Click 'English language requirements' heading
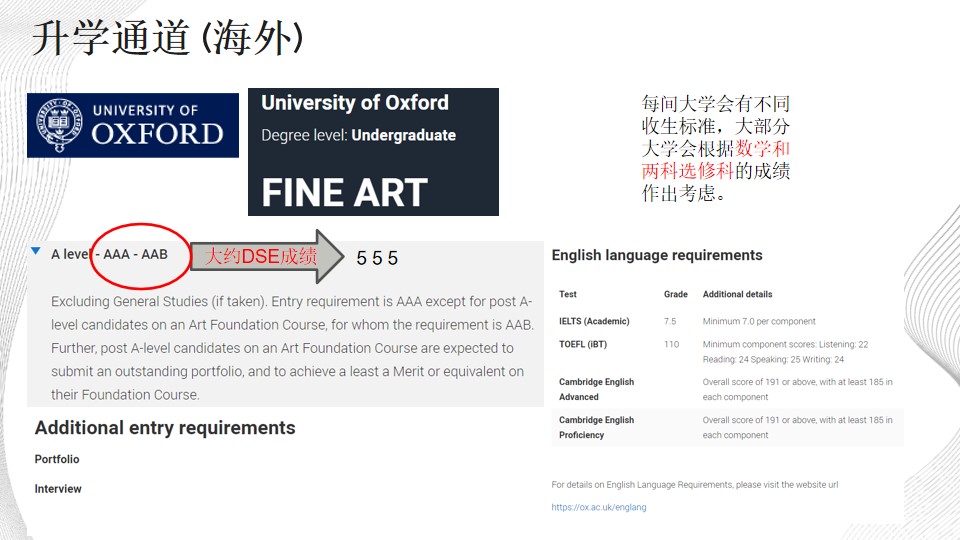 point(657,255)
